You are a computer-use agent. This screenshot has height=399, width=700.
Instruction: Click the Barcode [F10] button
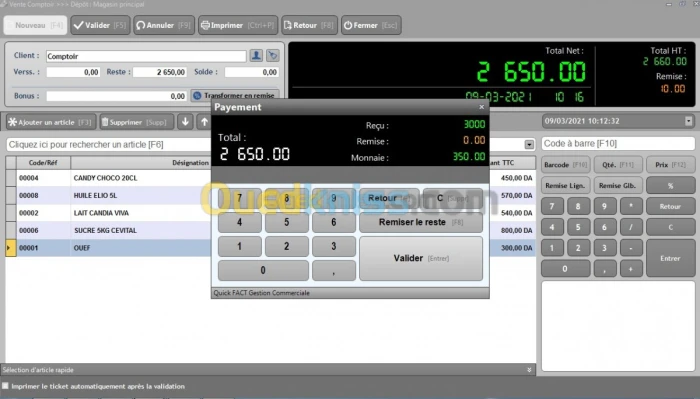(x=566, y=165)
